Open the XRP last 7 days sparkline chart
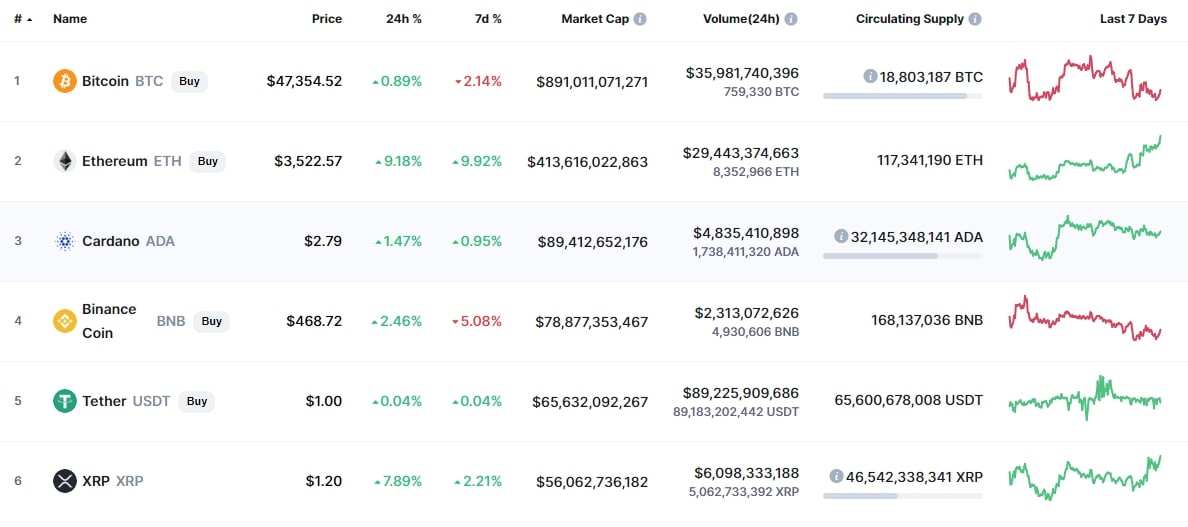 point(1085,479)
